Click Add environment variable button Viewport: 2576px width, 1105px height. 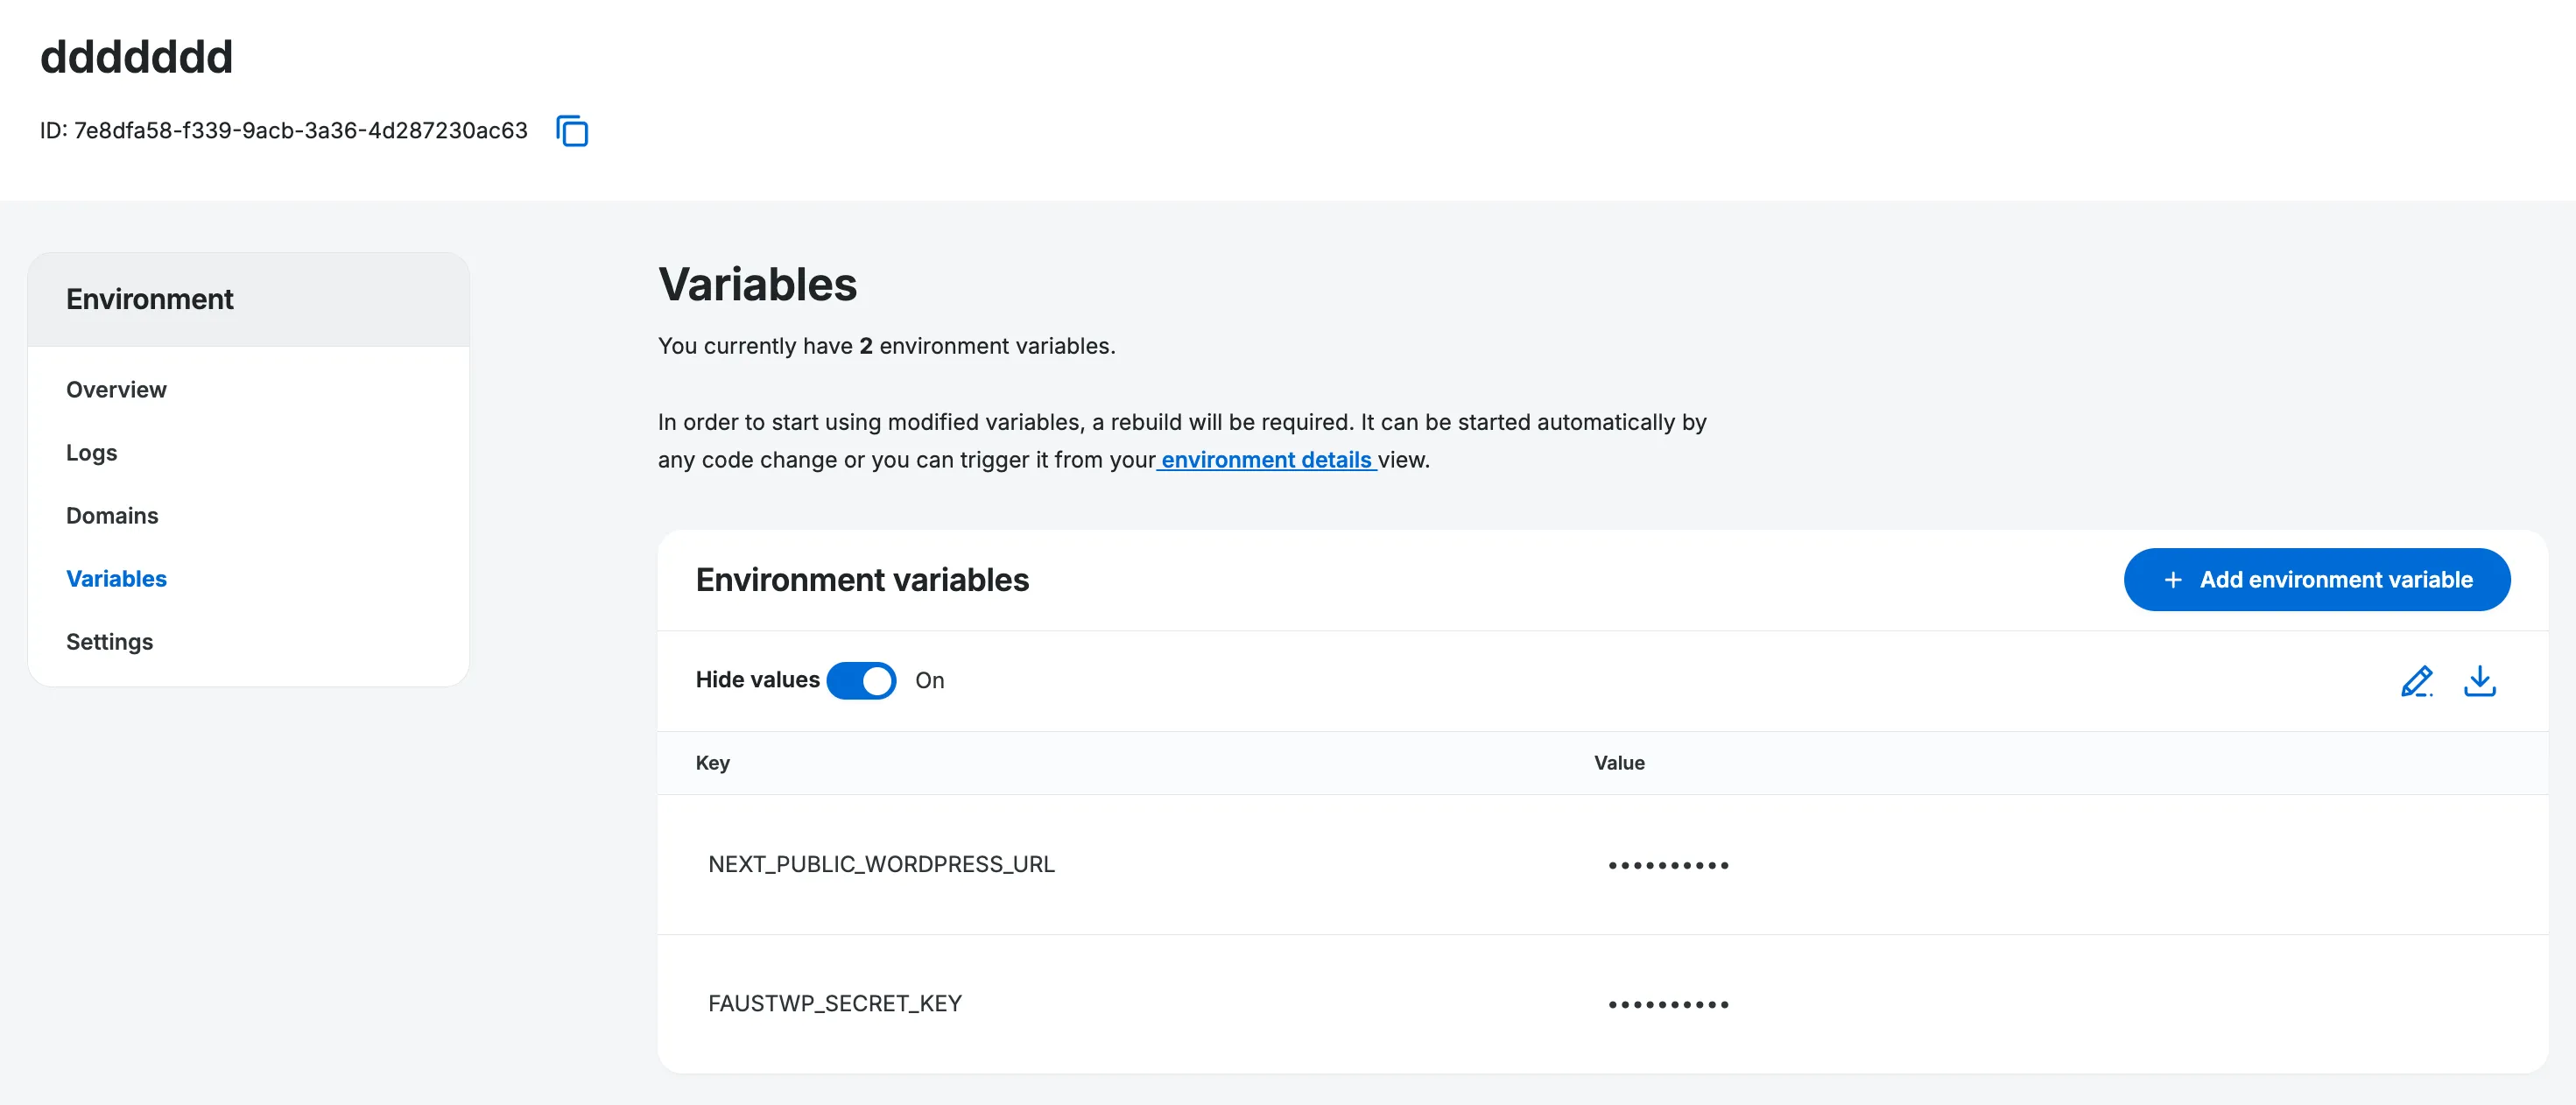point(2316,579)
